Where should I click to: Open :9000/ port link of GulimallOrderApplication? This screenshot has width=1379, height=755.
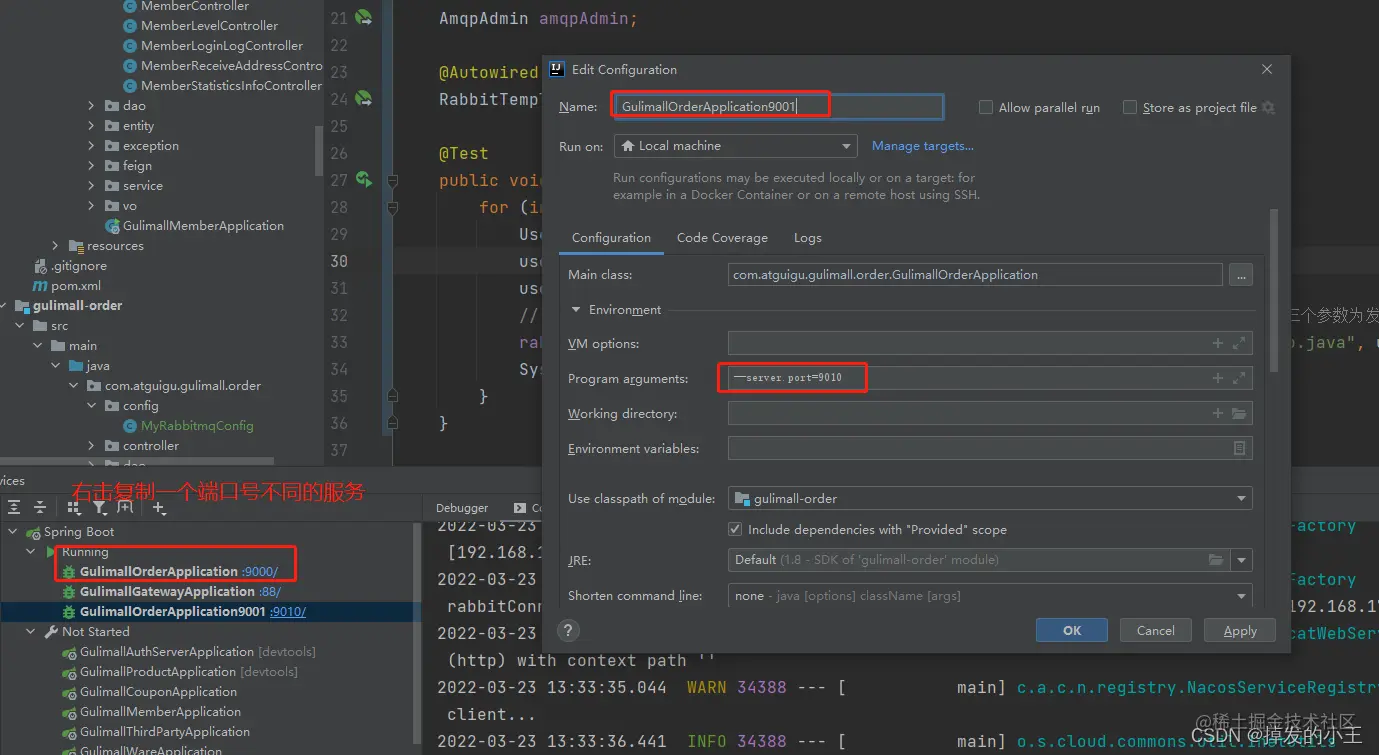coord(260,572)
